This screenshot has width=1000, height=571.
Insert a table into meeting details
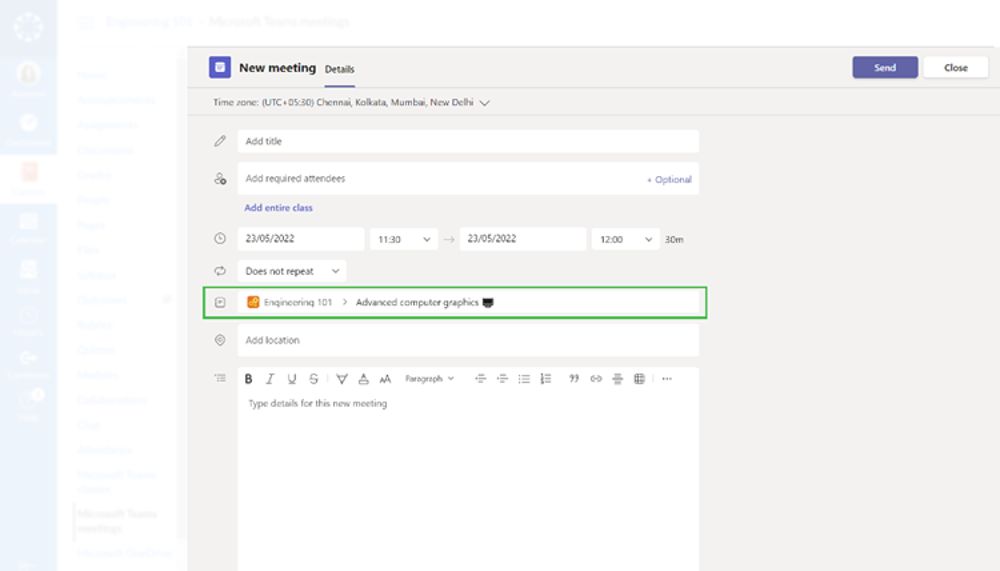[x=639, y=379]
